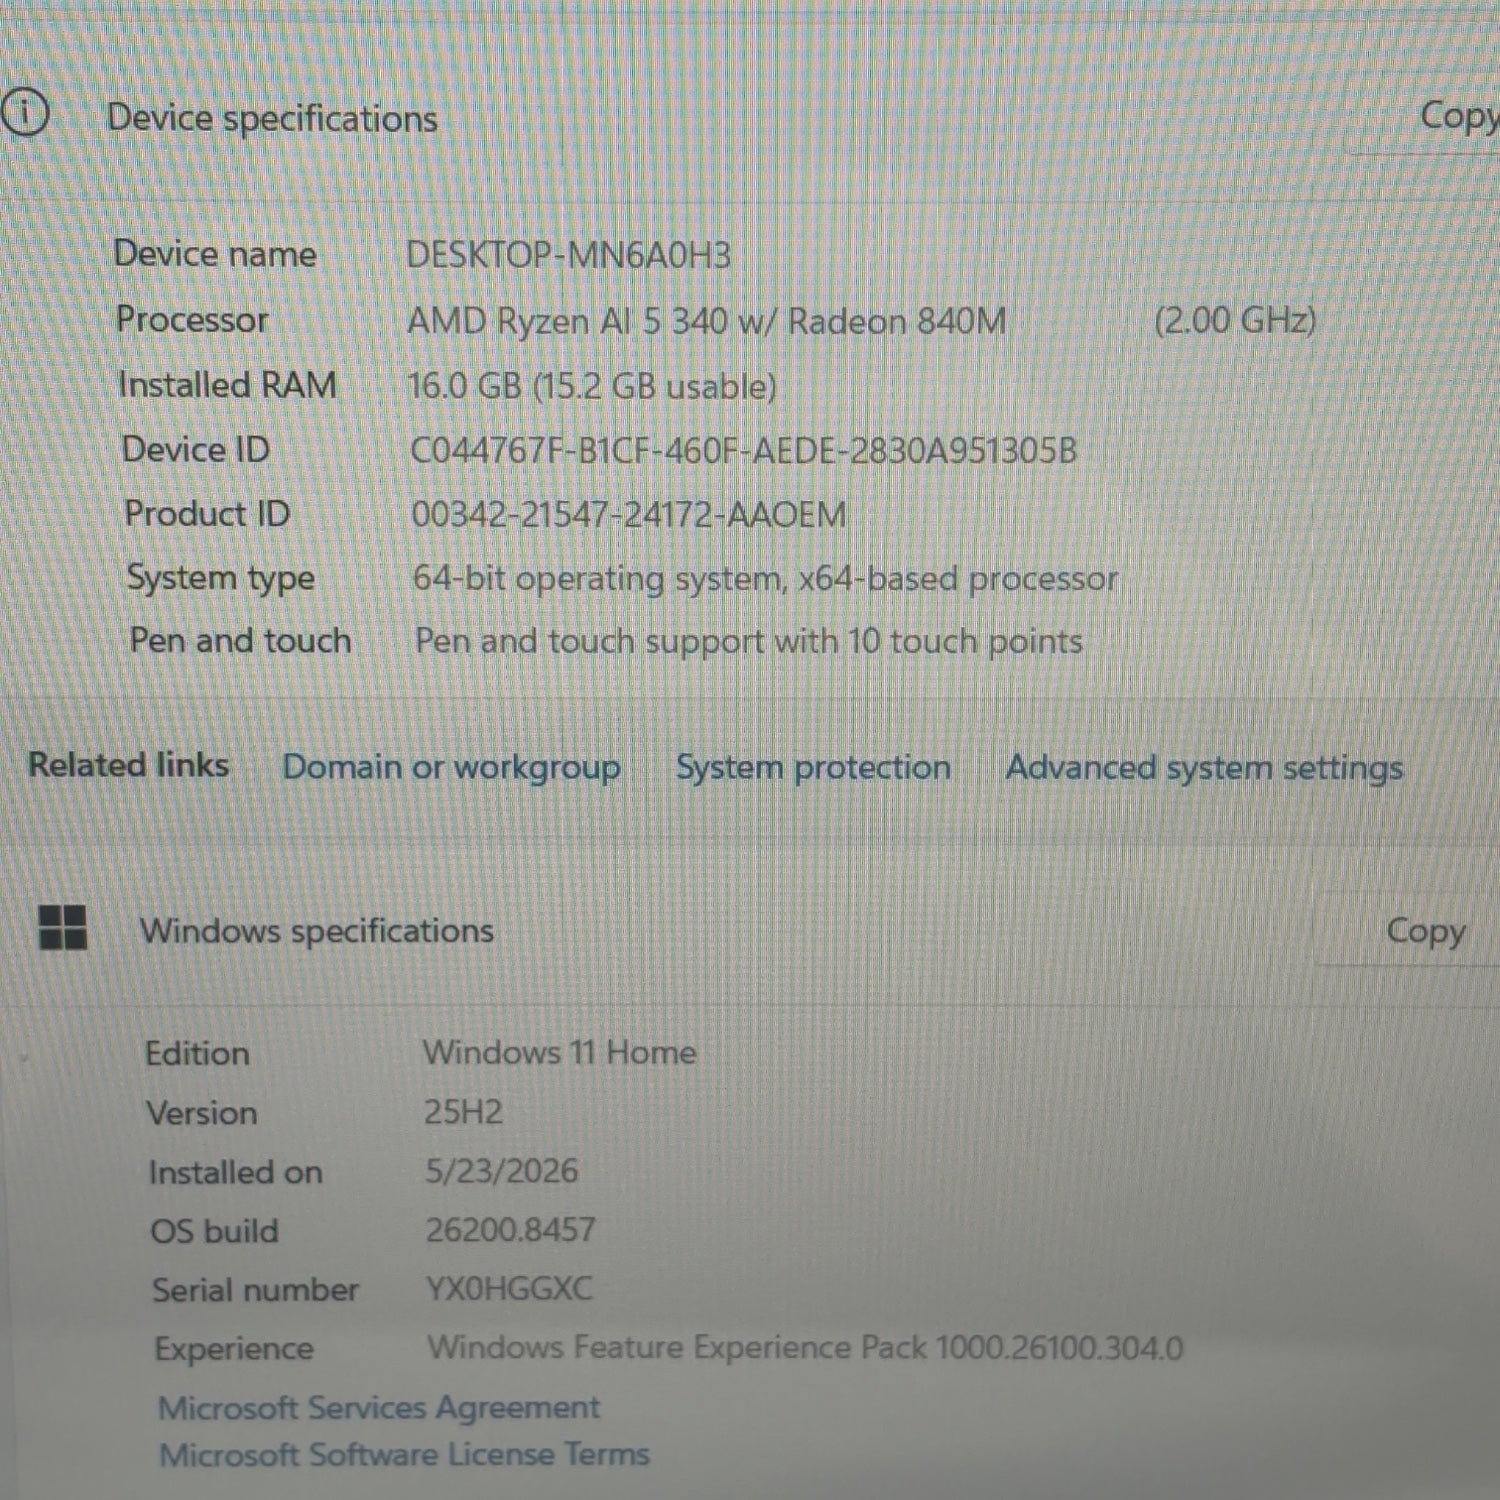Select installed on date 5/23/2026
Viewport: 1500px width, 1500px height.
pos(501,1171)
